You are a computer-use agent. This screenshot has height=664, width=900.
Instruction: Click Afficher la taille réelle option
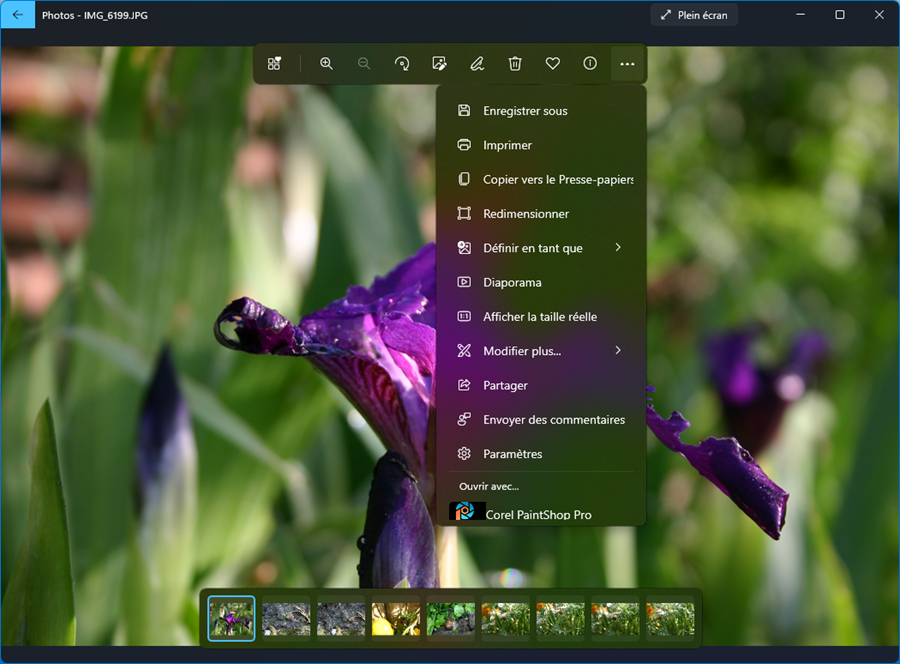540,317
